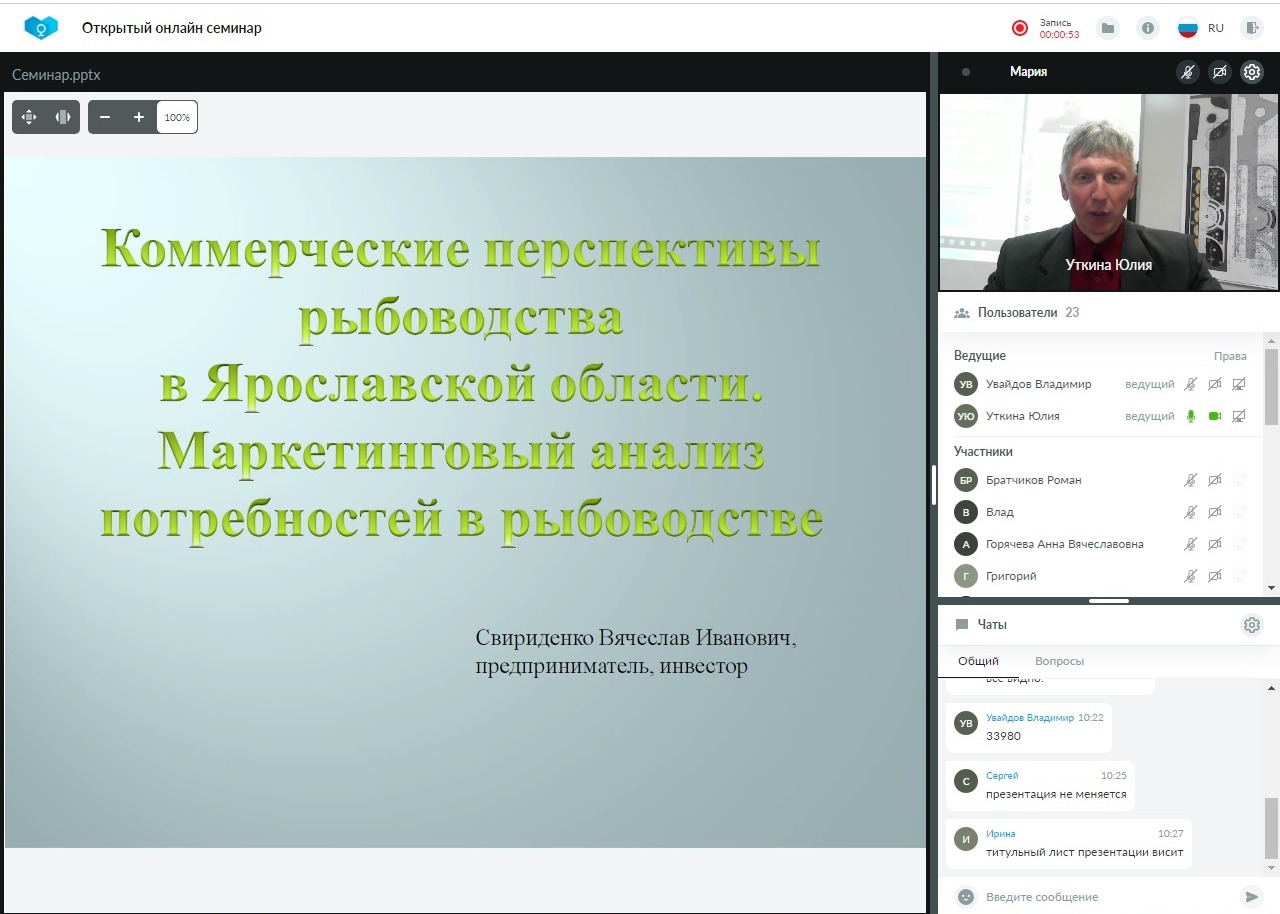Toggle camera for Горячева Анна Вячеславовна
This screenshot has height=914, width=1280.
[x=1215, y=544]
